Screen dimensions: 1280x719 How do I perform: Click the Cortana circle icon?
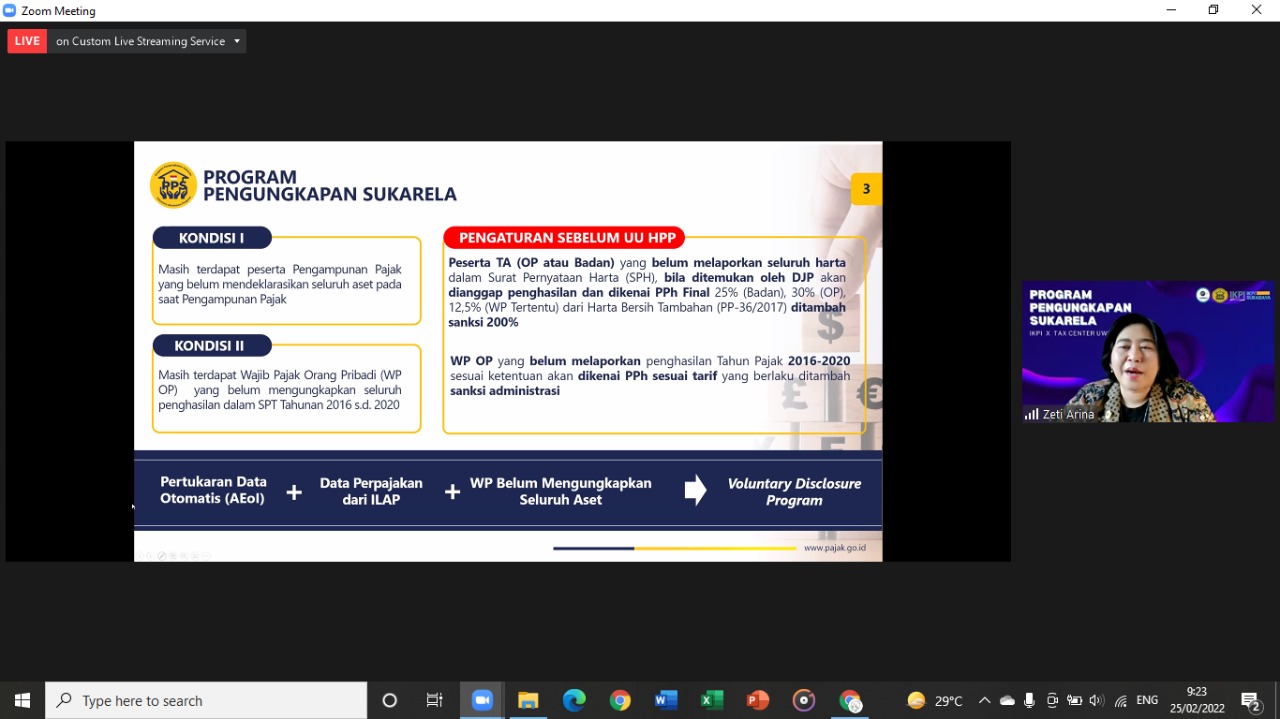pos(390,700)
